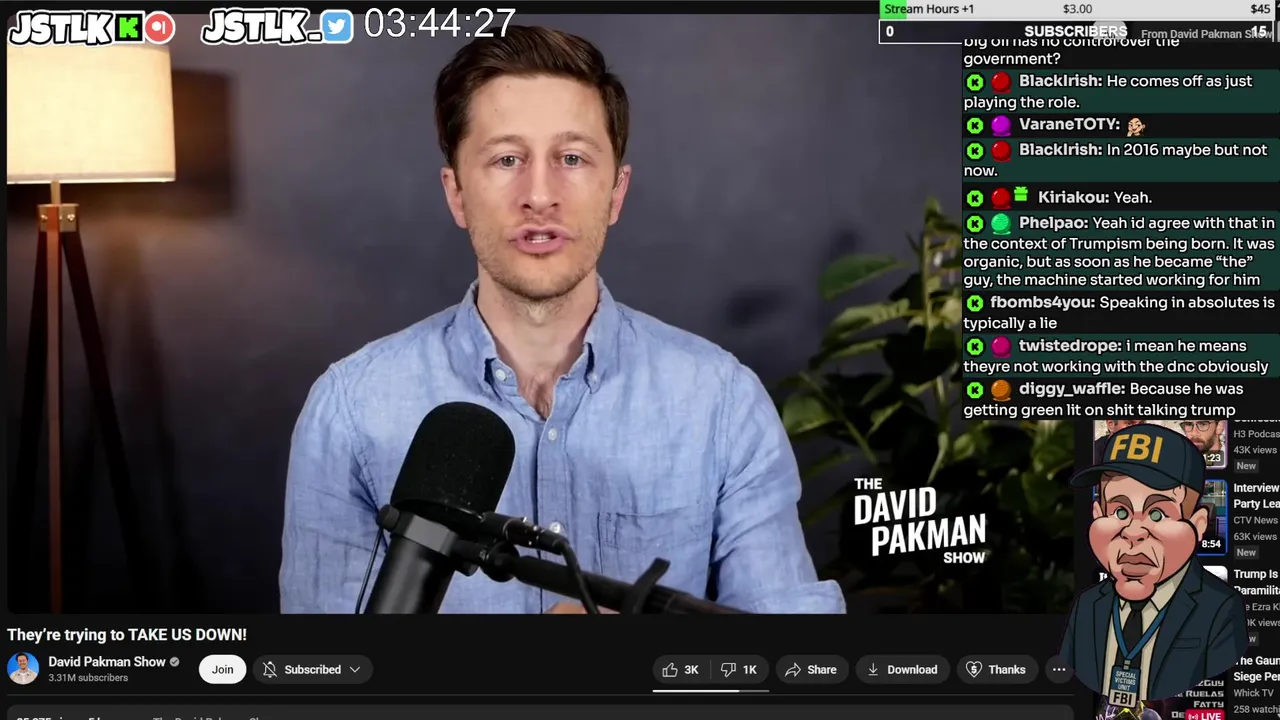Click fbombs4you username in chat
This screenshot has height=720, width=1280.
(x=1042, y=302)
